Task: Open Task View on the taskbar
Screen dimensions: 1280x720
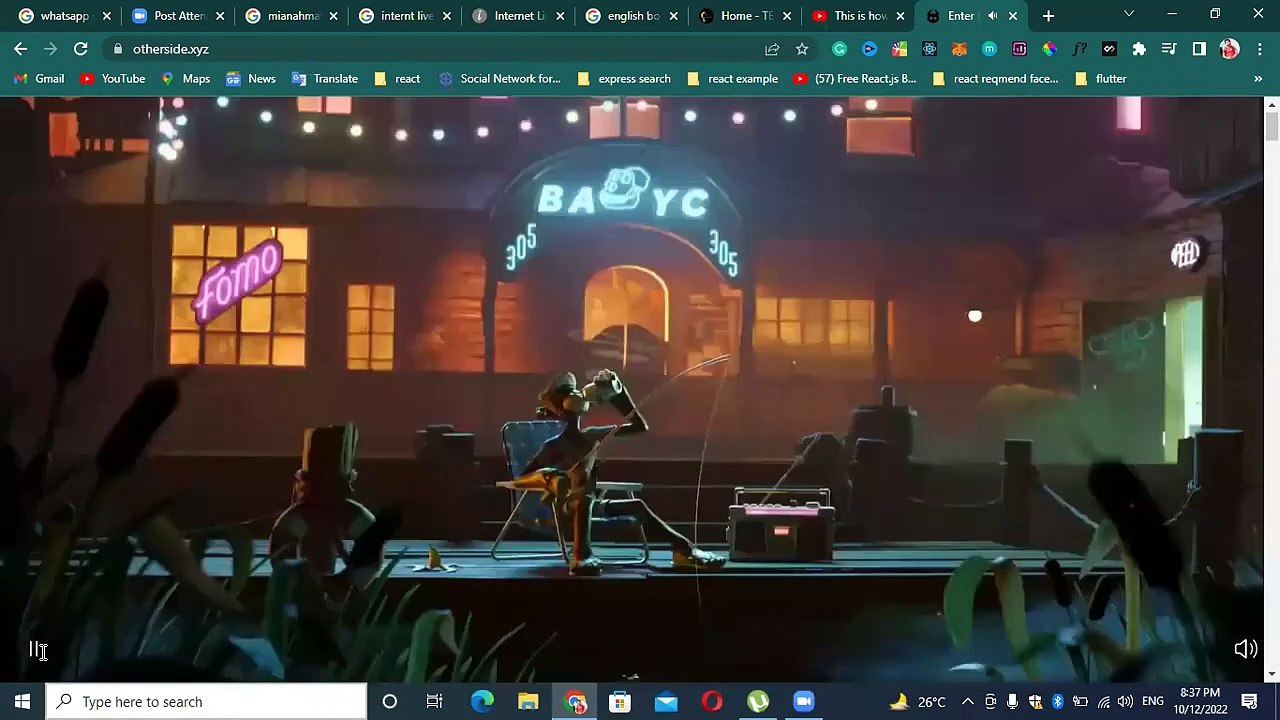Action: [x=434, y=701]
